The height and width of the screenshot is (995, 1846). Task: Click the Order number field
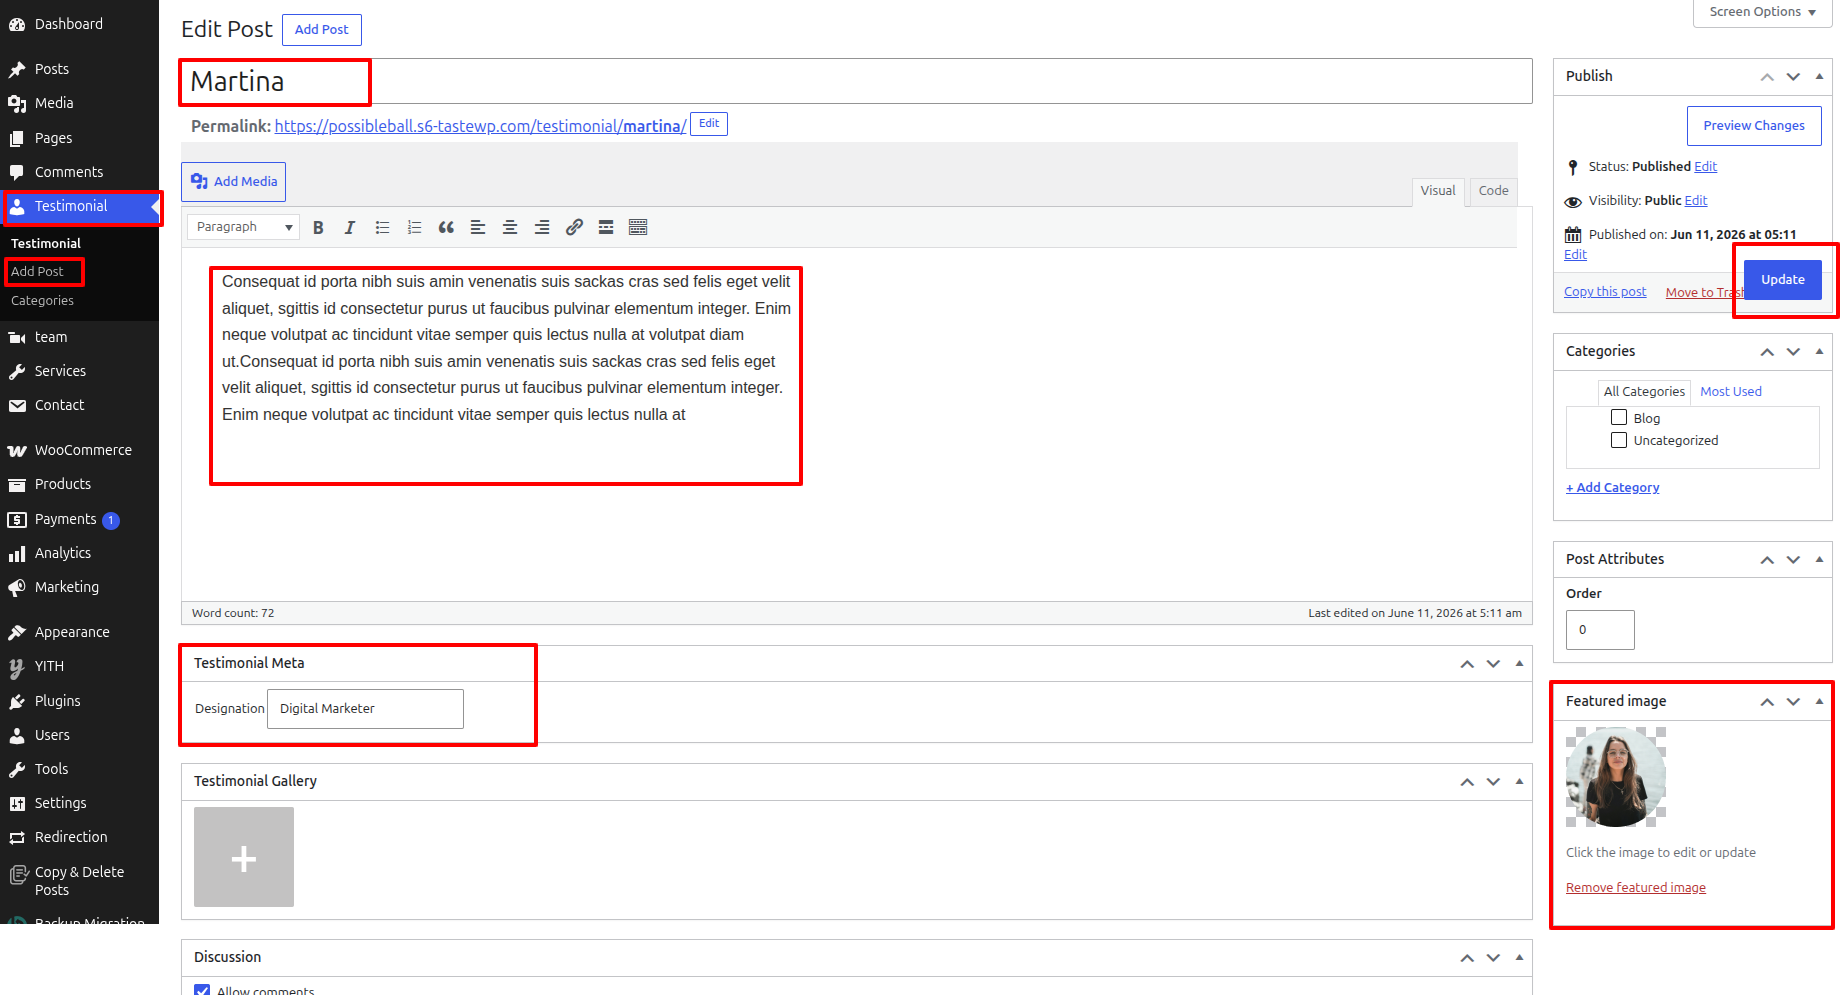tap(1600, 630)
